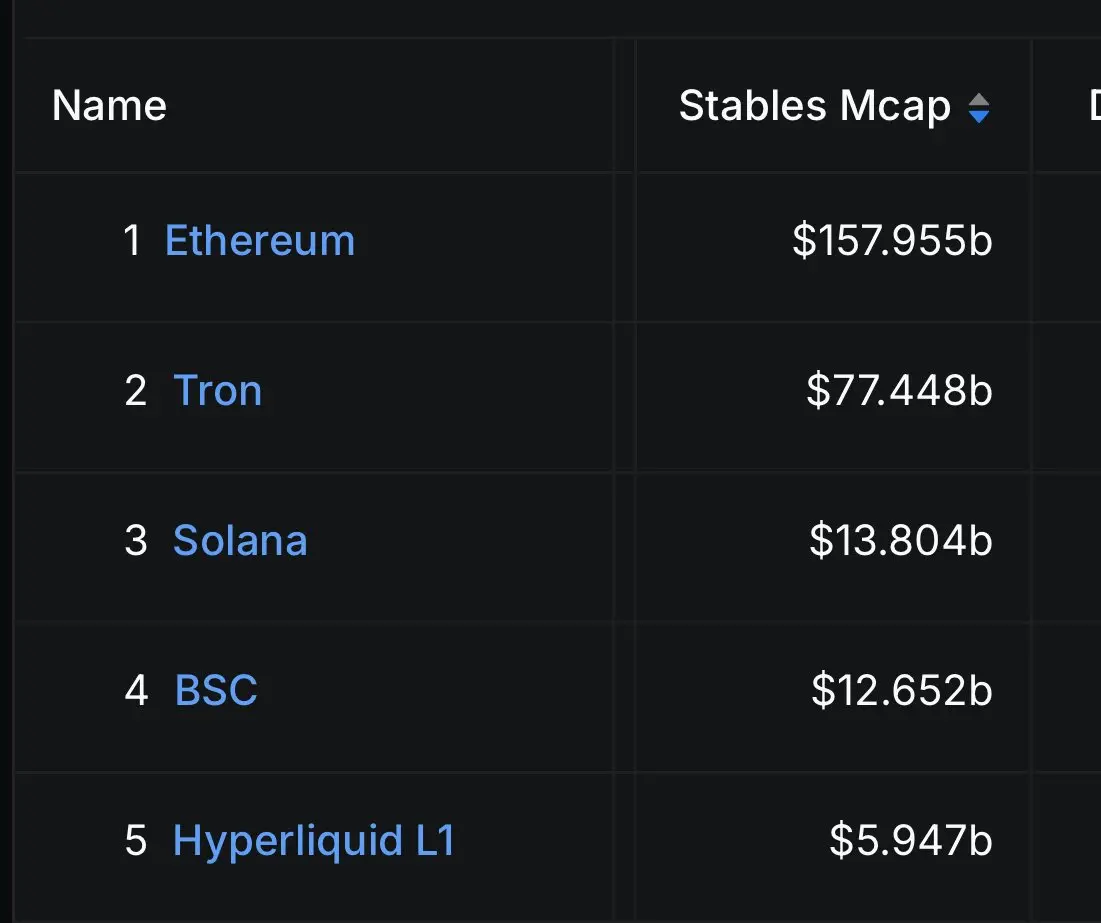Click the Stables Mcap sort arrows icon
The height and width of the screenshot is (923, 1101).
(x=979, y=108)
